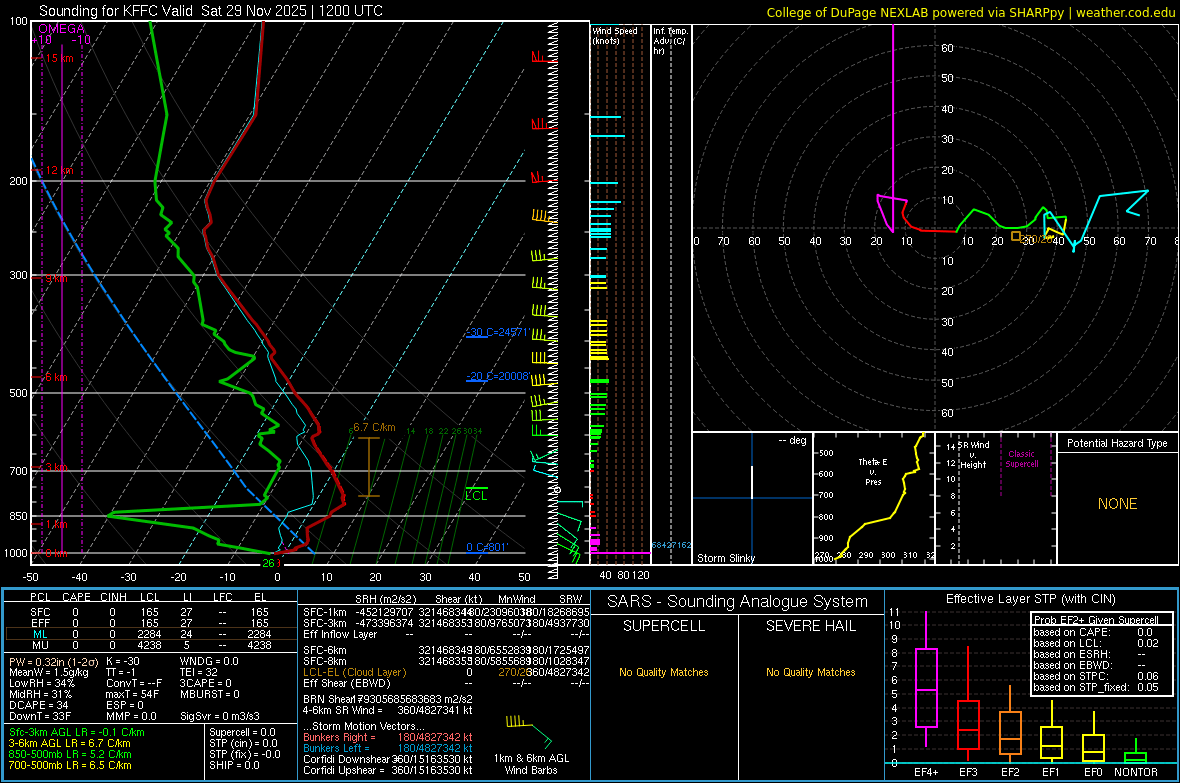Click the Theta-E v. Pres plot label
This screenshot has height=783, width=1180.
(873, 471)
